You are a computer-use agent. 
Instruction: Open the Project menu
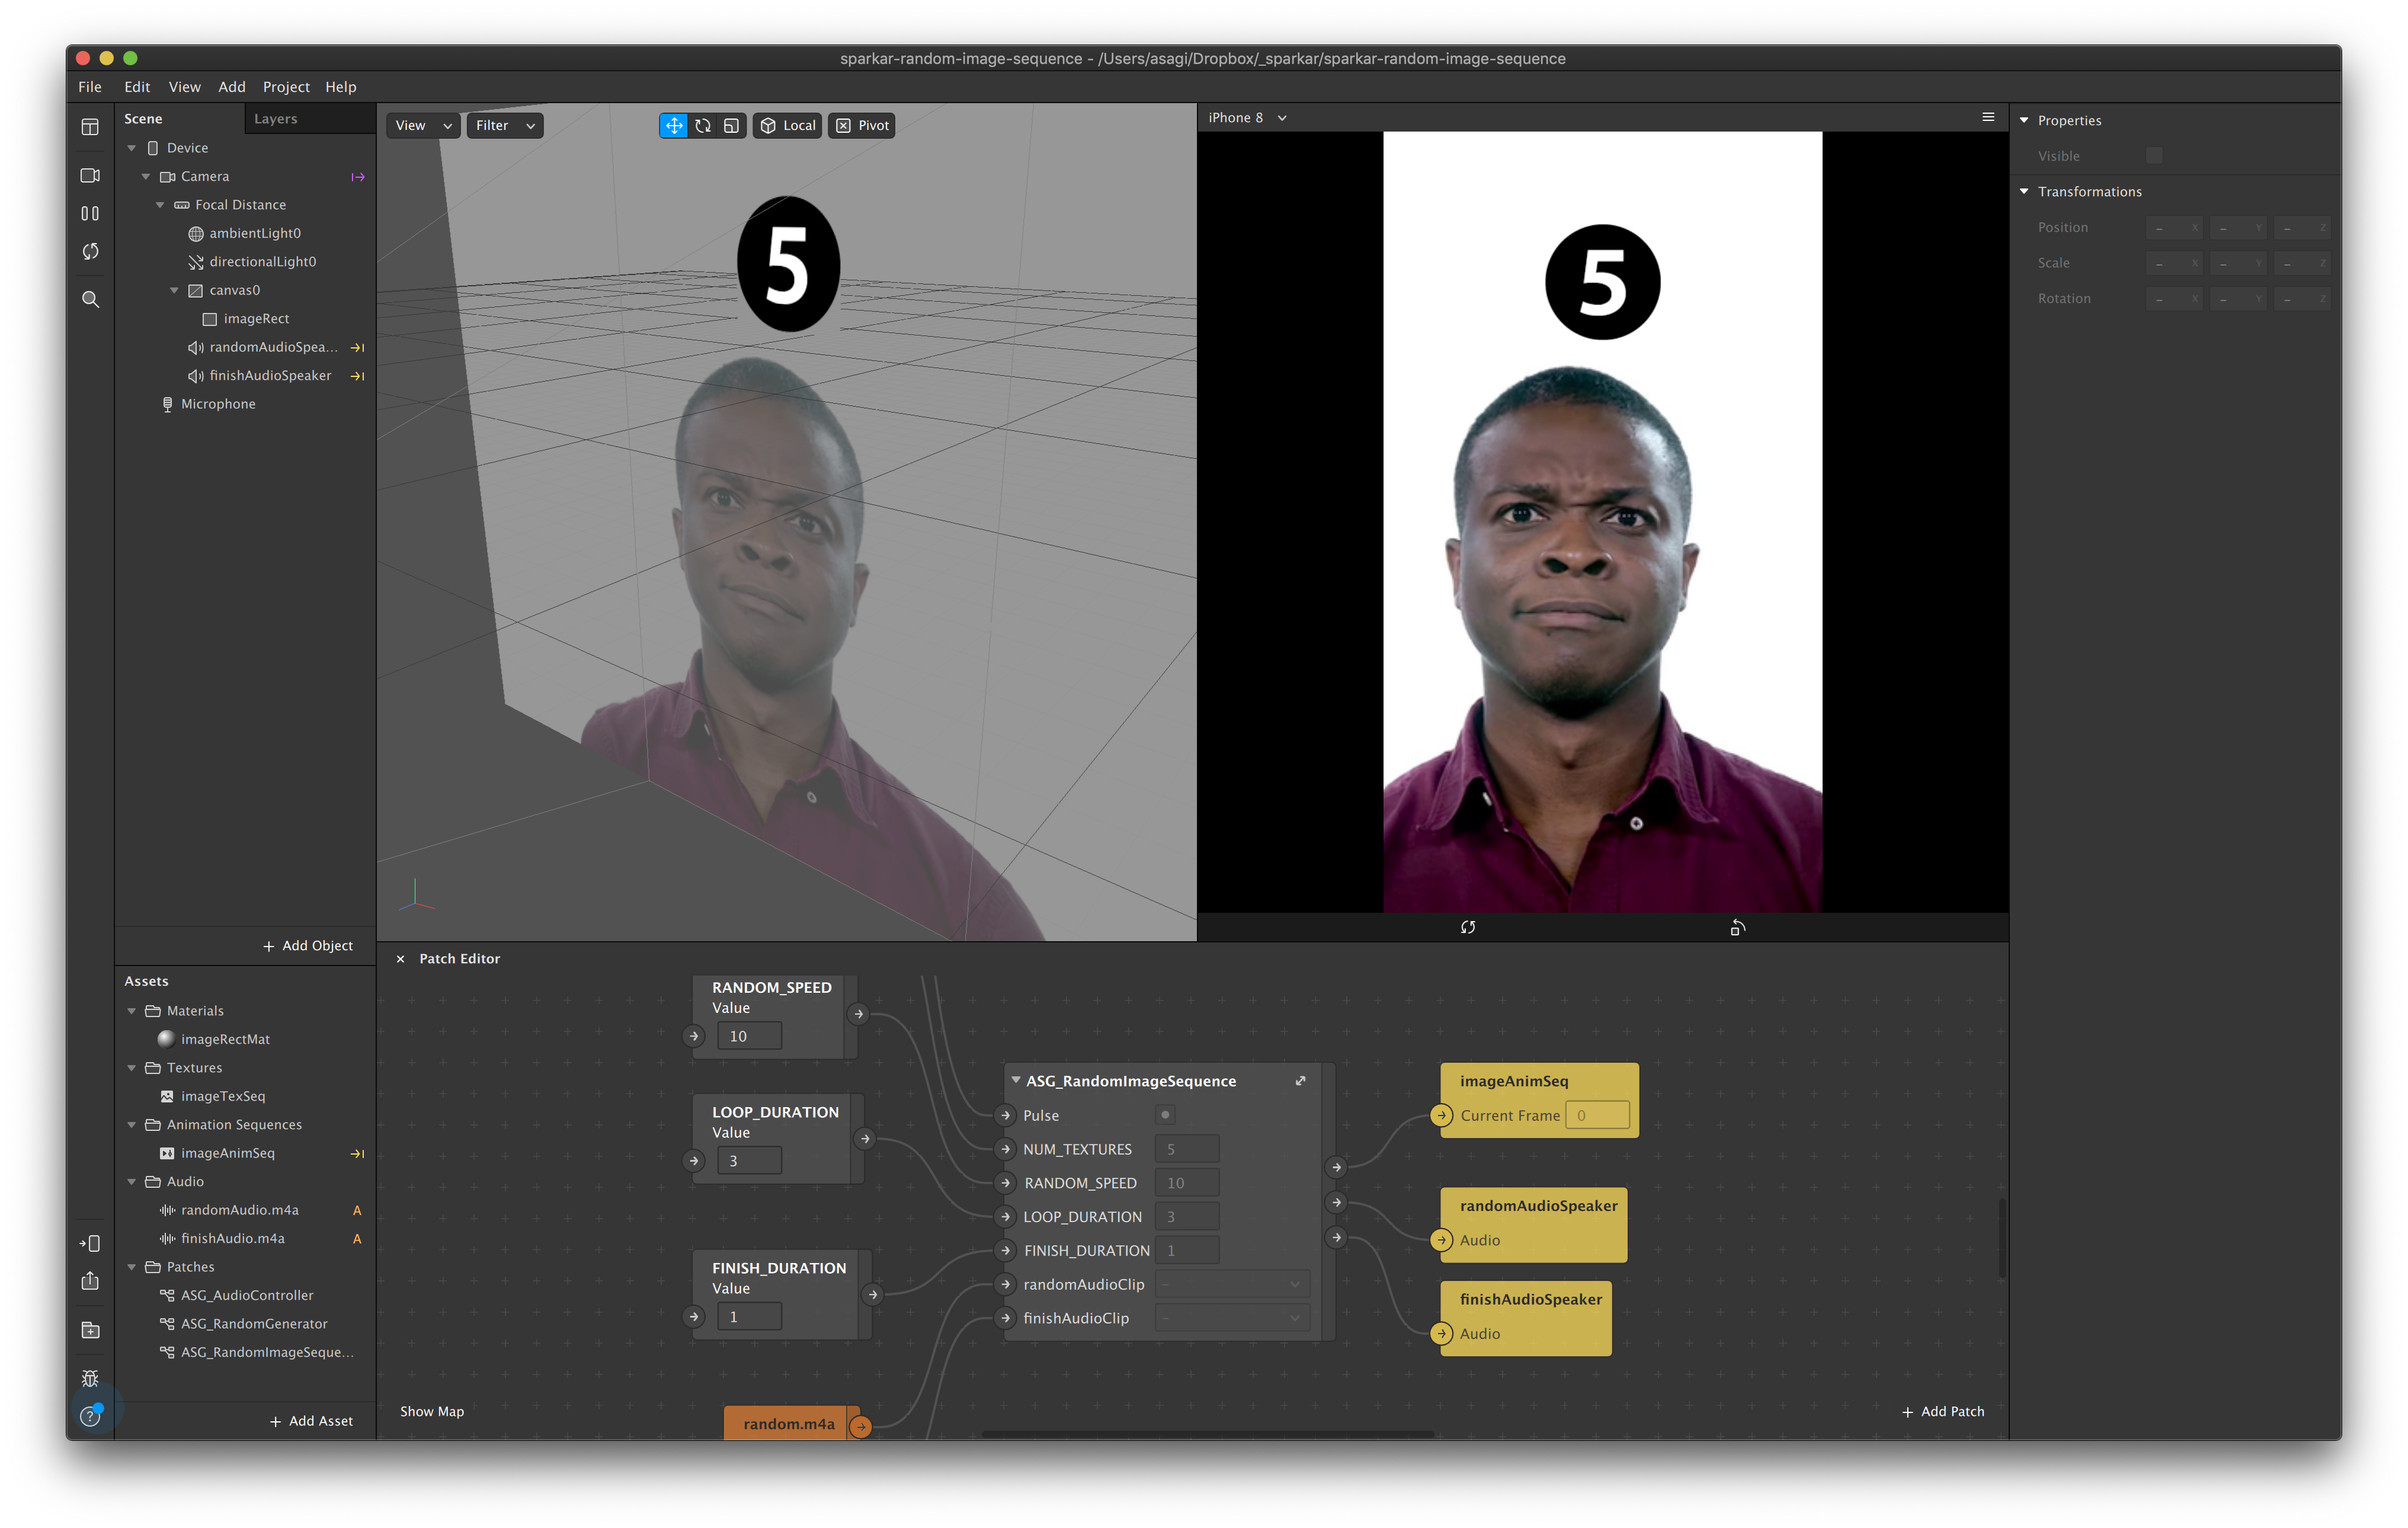tap(286, 87)
